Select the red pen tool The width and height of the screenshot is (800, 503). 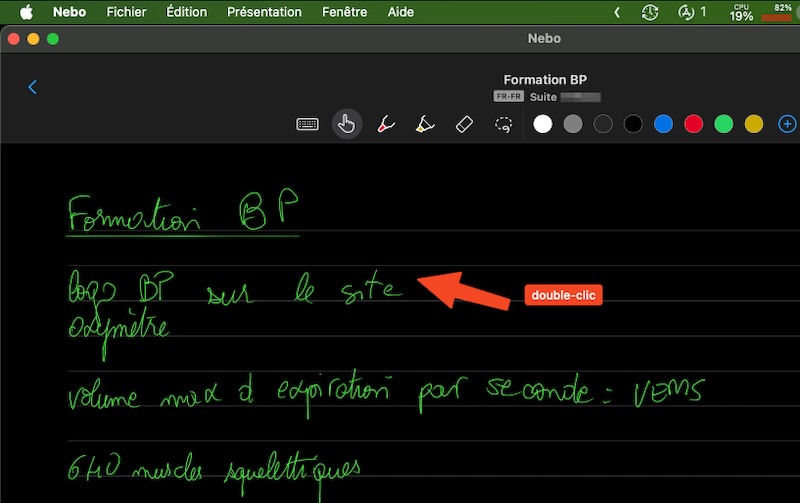(385, 124)
